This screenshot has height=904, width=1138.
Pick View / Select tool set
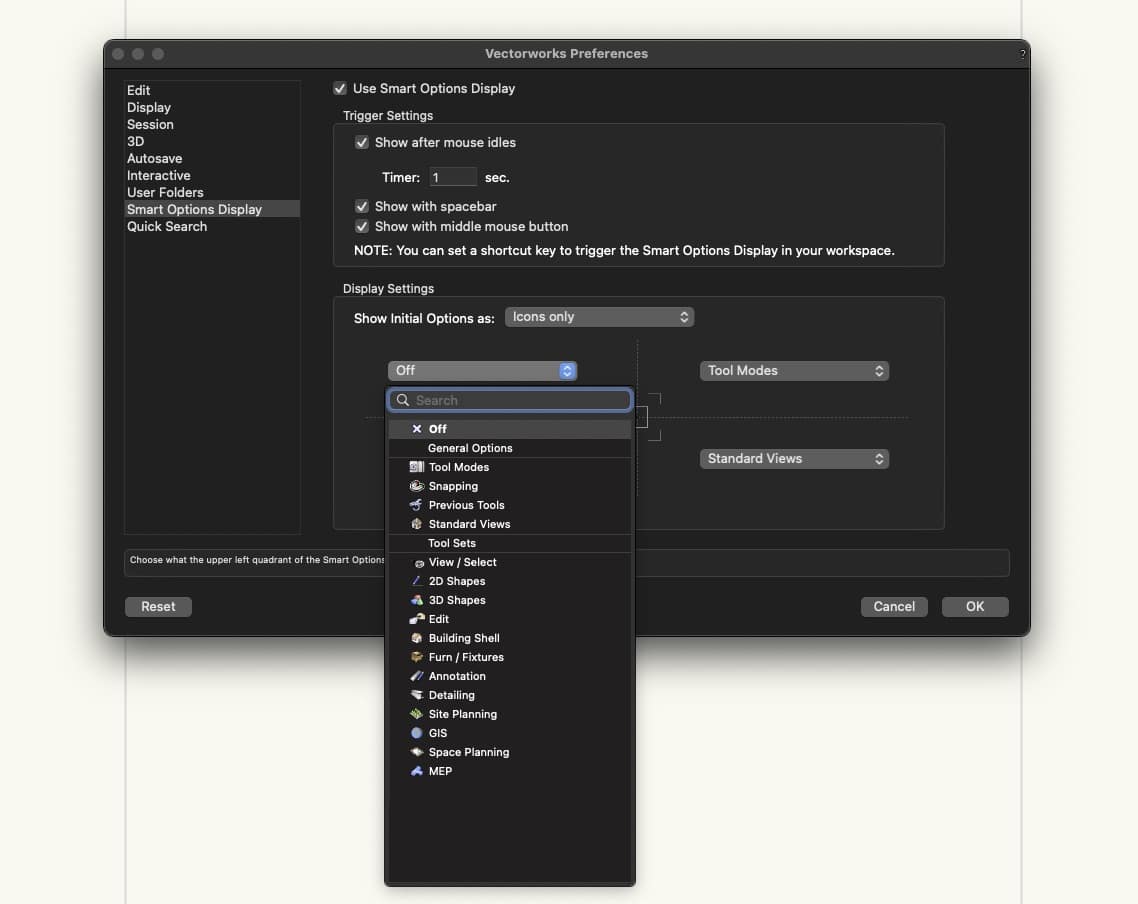[509, 562]
